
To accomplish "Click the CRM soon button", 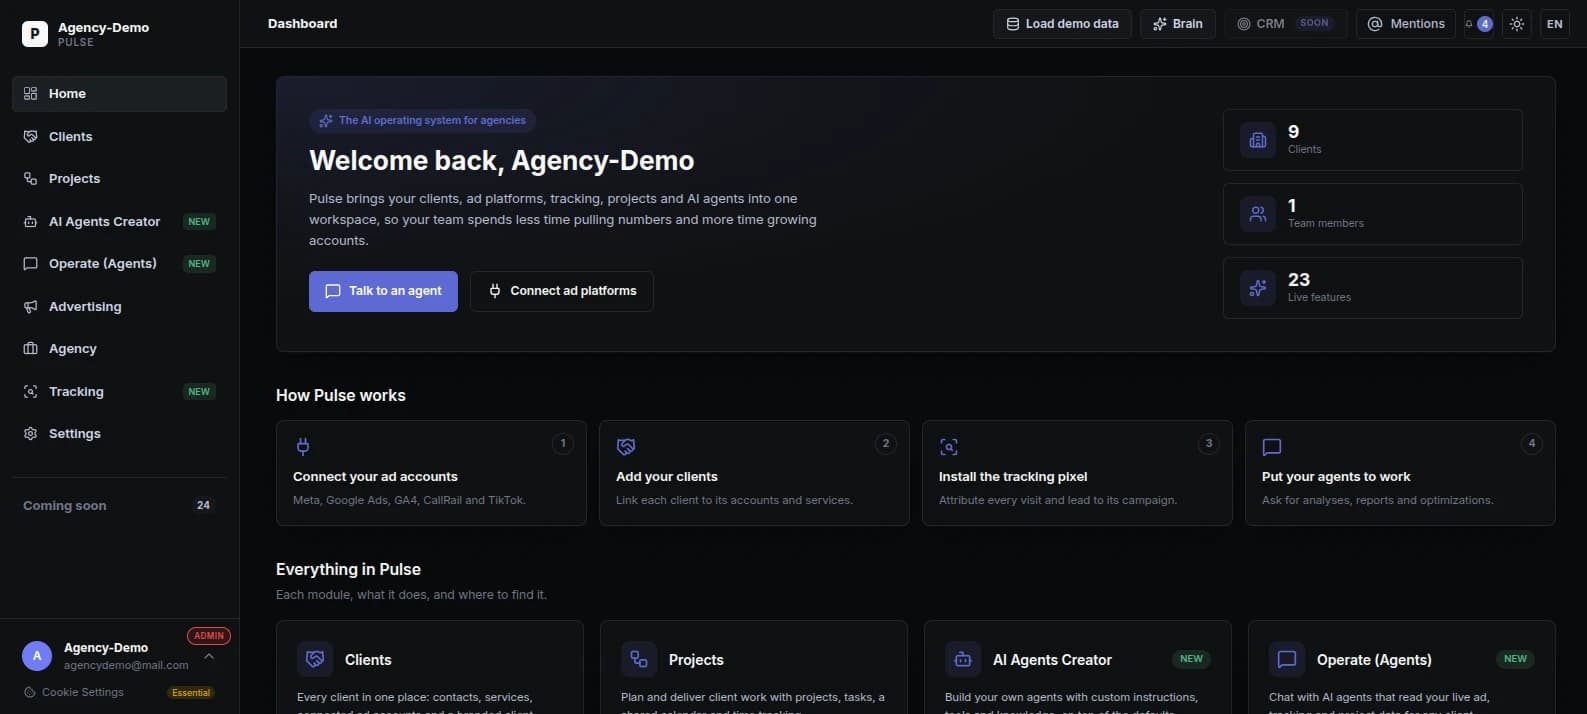I will pos(1286,24).
